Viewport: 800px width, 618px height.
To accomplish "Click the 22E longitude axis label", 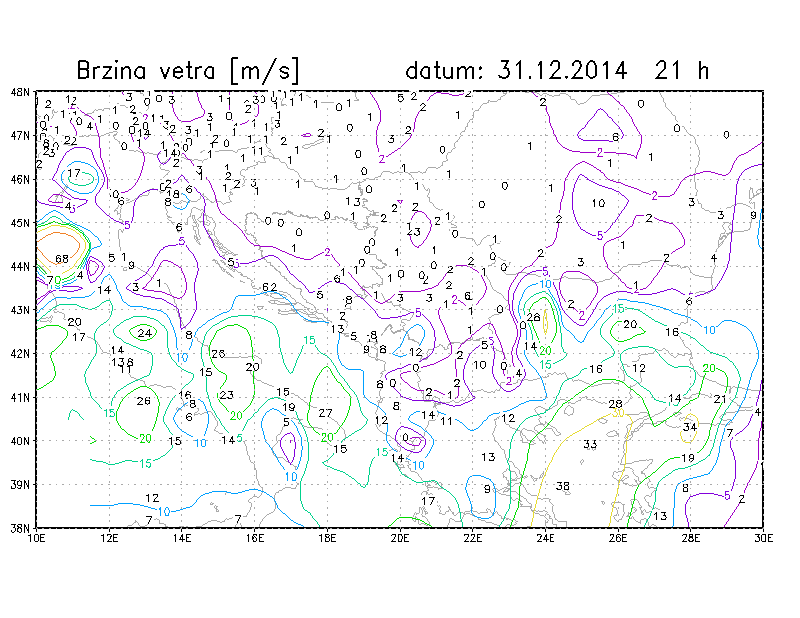I will [x=472, y=538].
